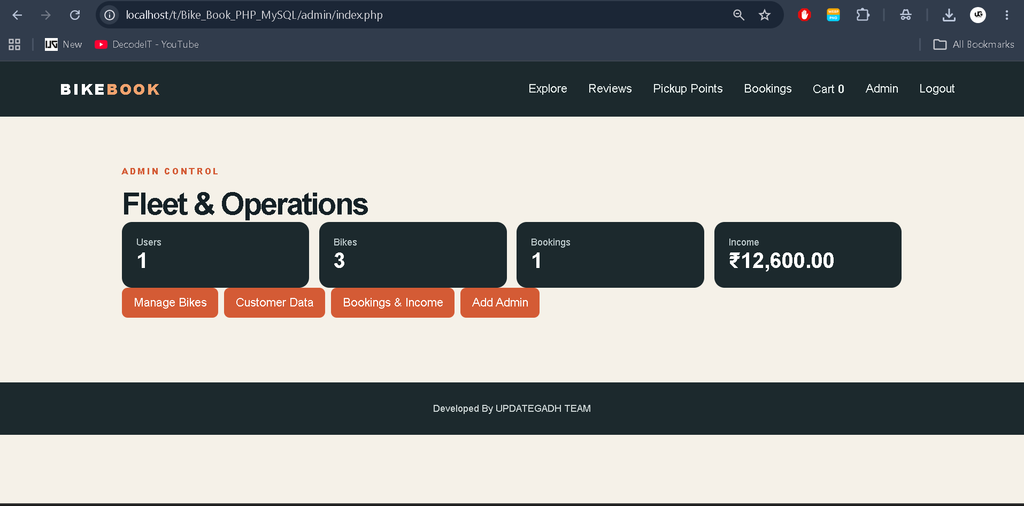Open the Extensions puzzle piece icon

click(863, 15)
